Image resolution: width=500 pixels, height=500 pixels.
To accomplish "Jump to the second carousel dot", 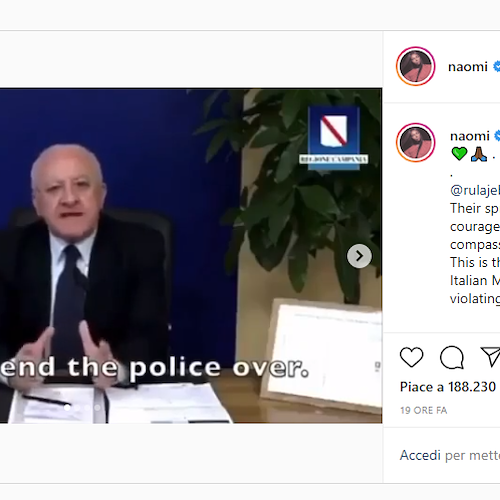I will pyautogui.click(x=77, y=407).
